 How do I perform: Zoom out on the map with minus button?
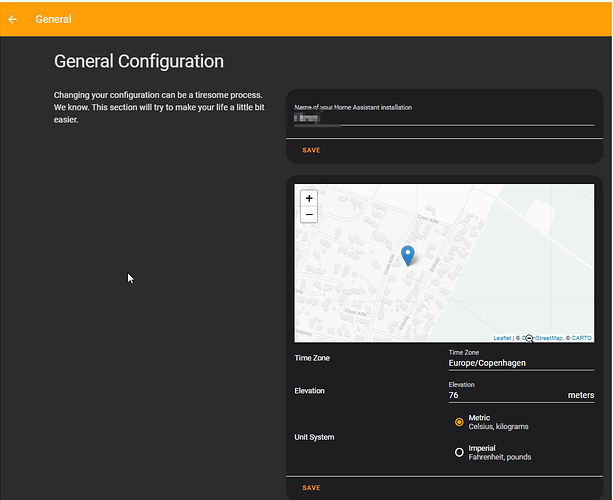(309, 214)
